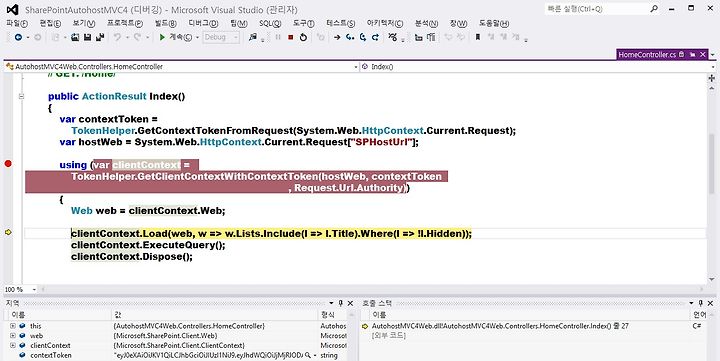
Task: Click the Step Out icon
Action: tap(375, 38)
